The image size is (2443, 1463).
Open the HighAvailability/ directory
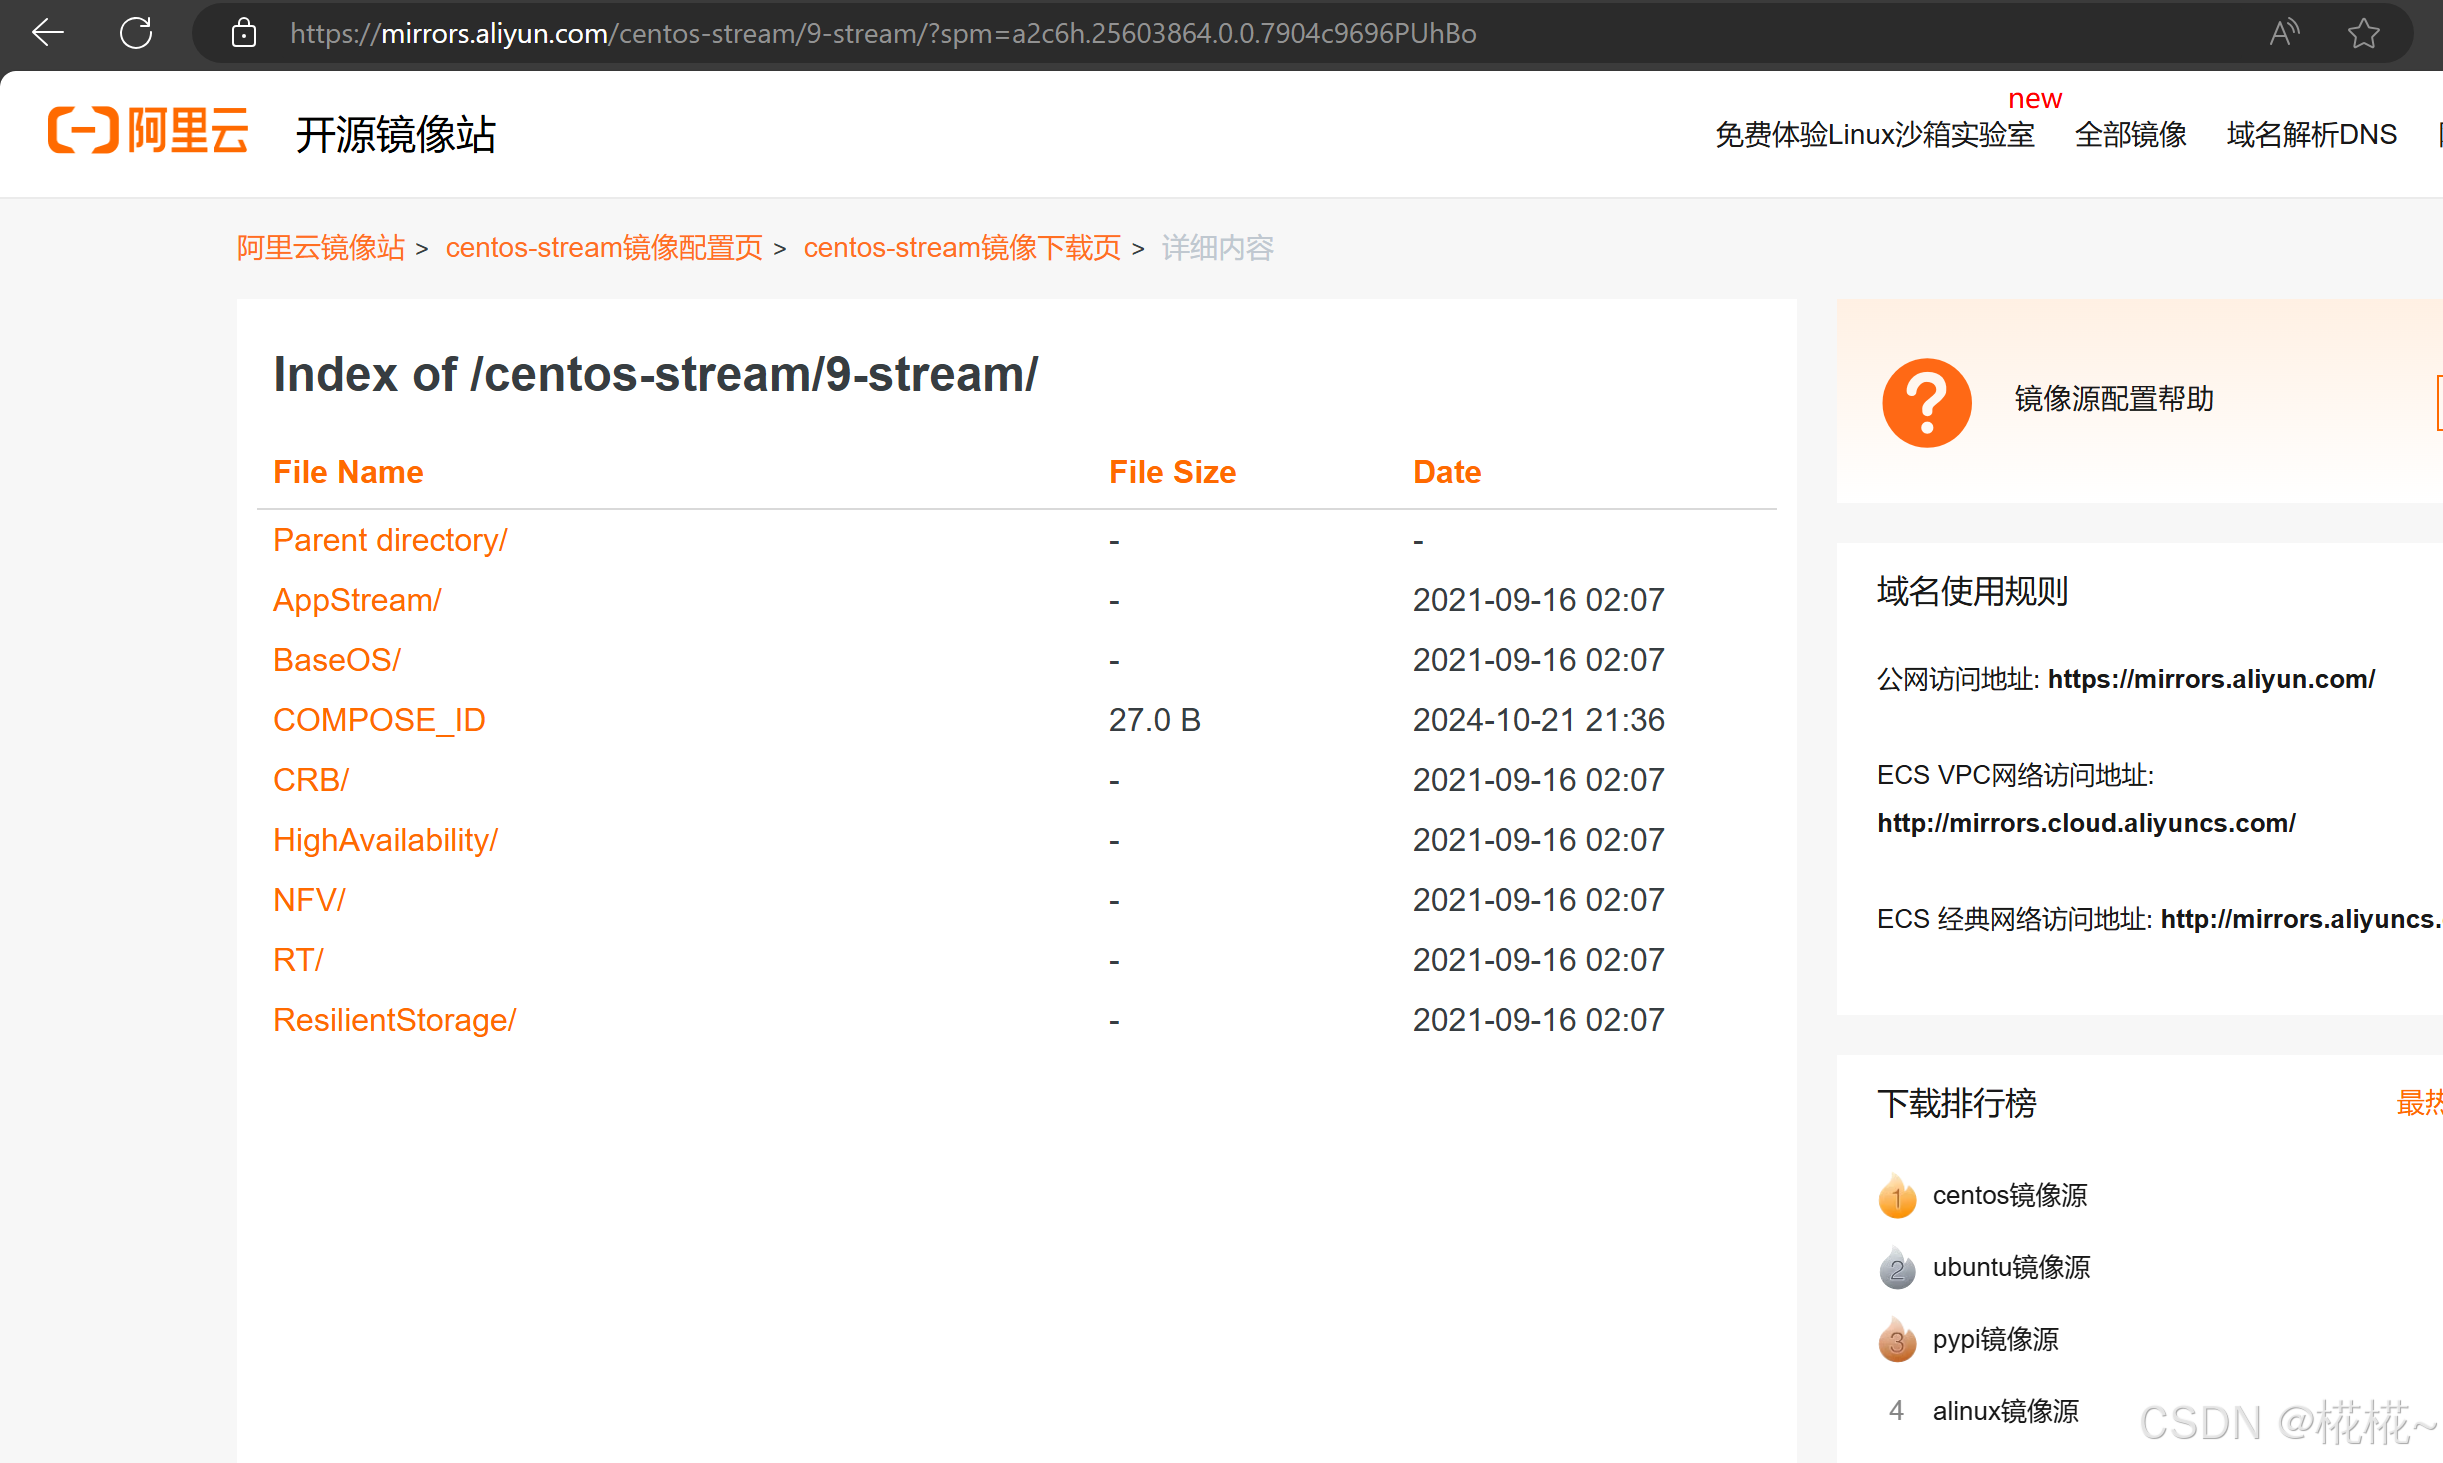(385, 840)
